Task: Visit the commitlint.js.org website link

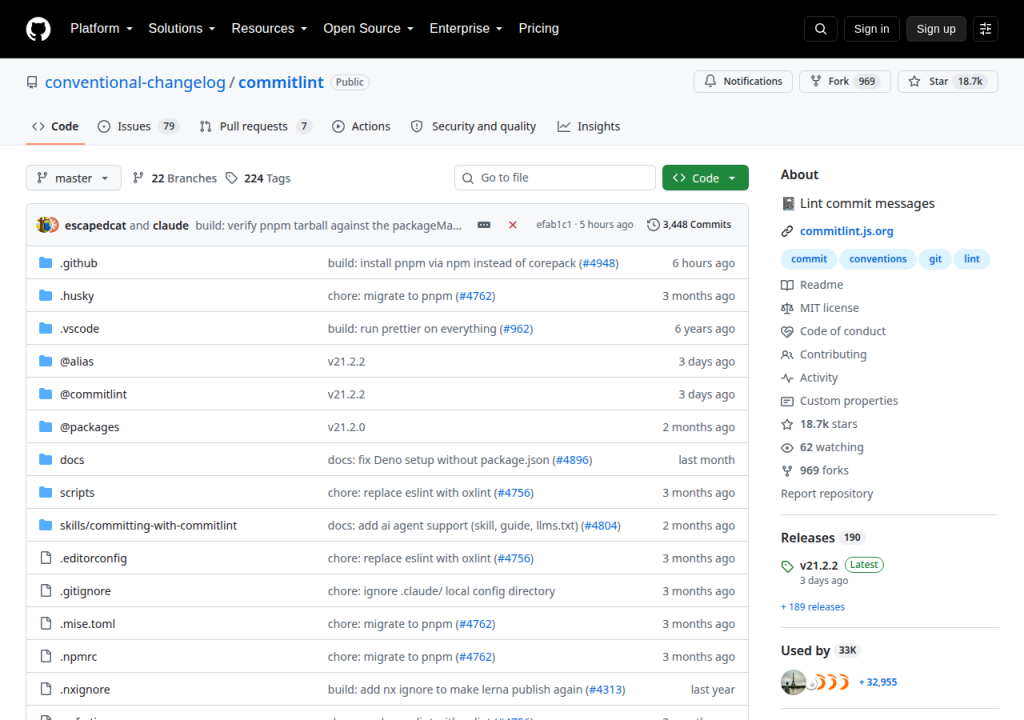Action: pyautogui.click(x=846, y=231)
